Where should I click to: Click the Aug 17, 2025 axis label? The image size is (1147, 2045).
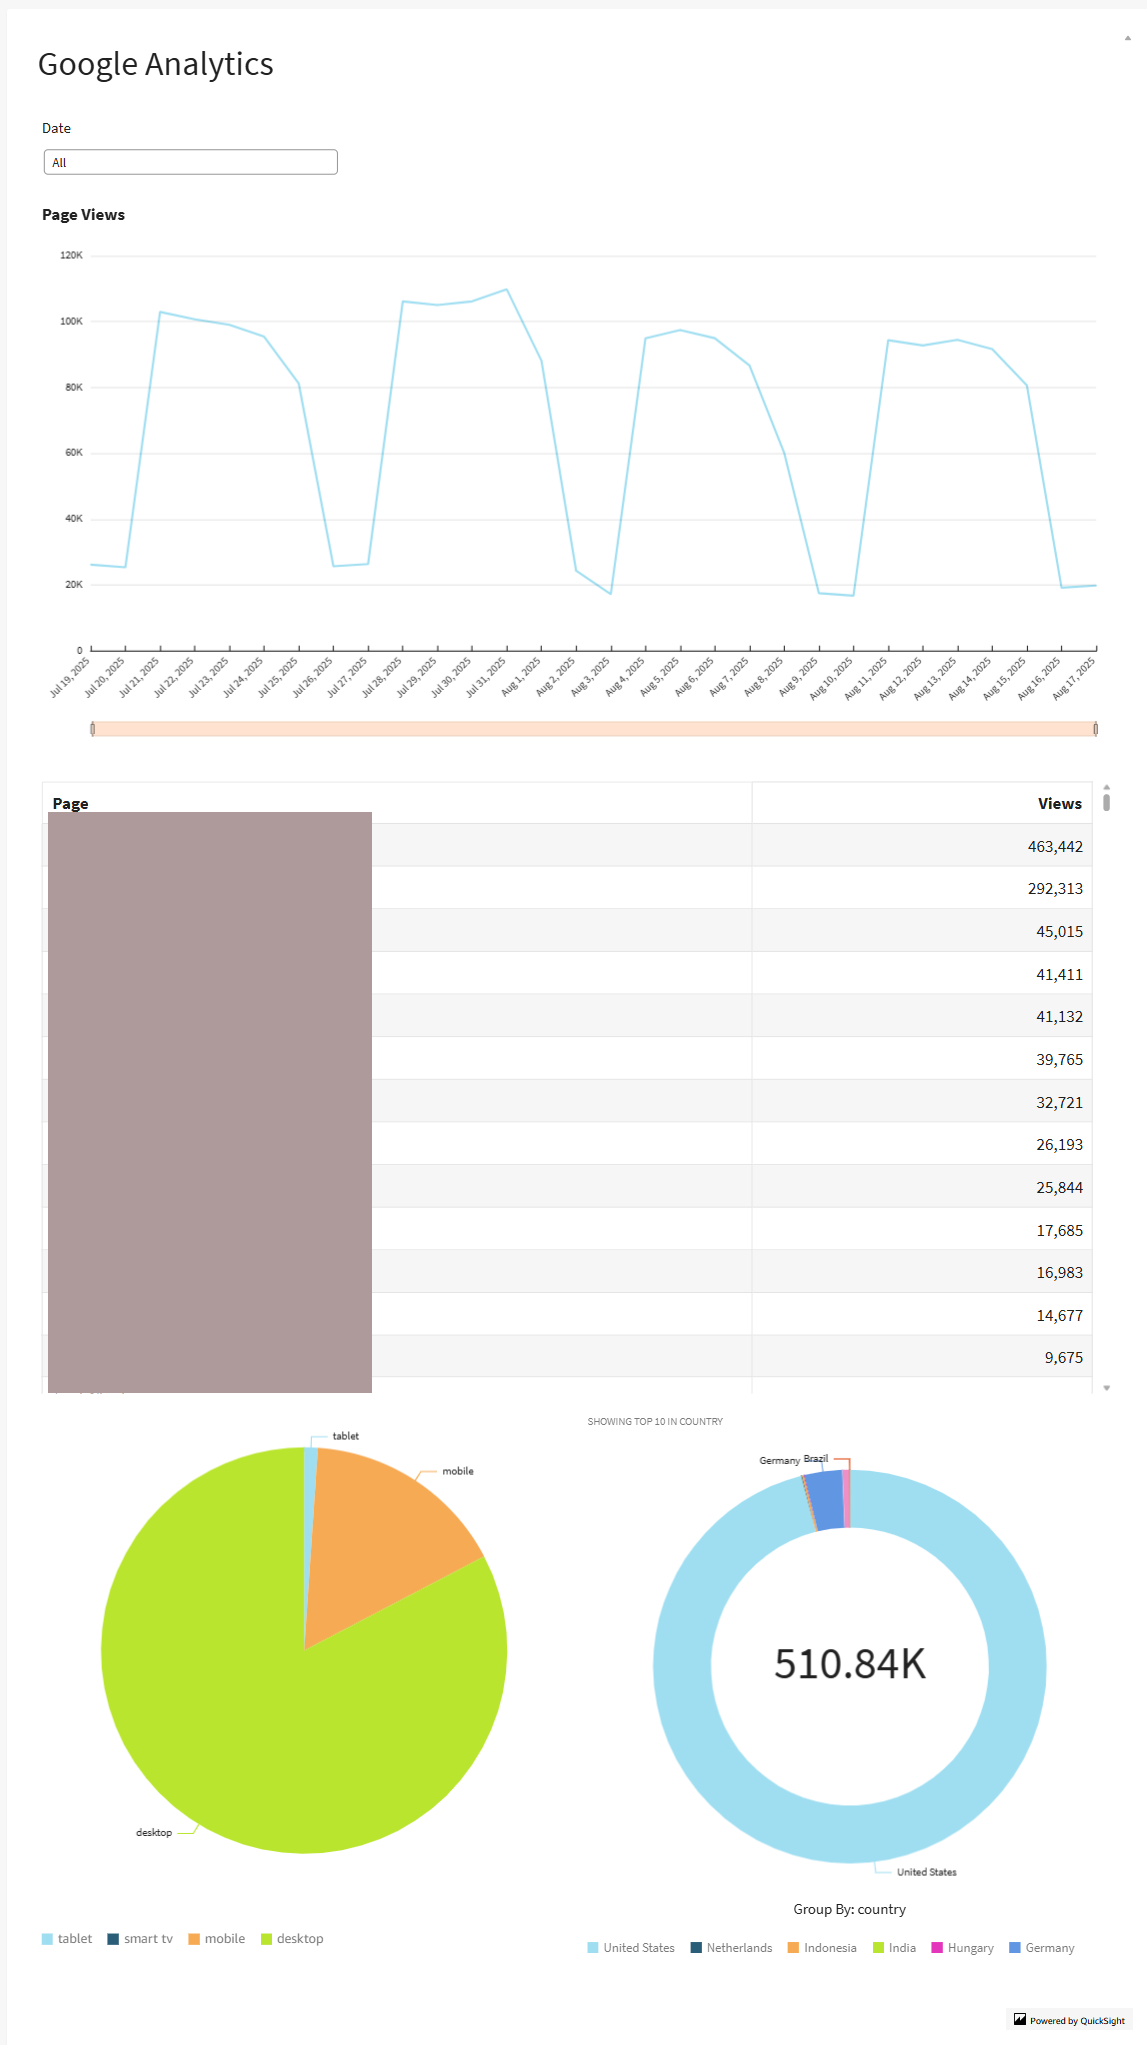[1074, 677]
